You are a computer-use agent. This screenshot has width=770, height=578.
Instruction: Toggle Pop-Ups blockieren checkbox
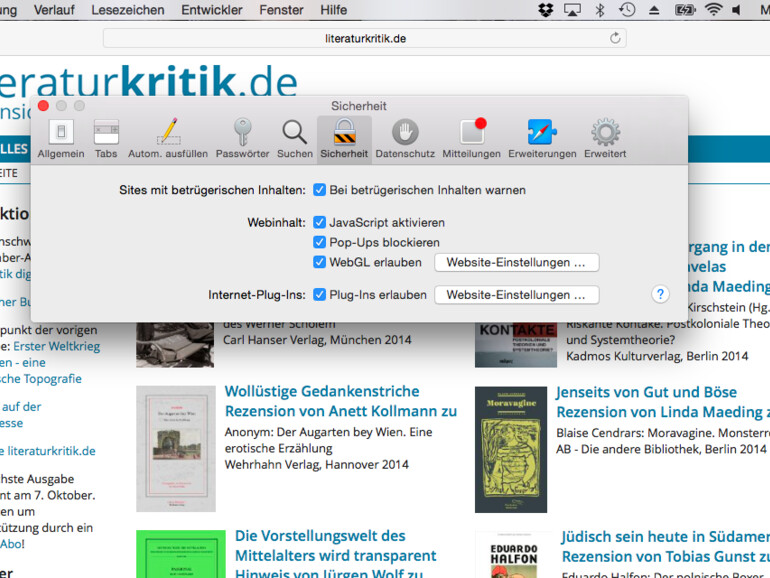320,242
